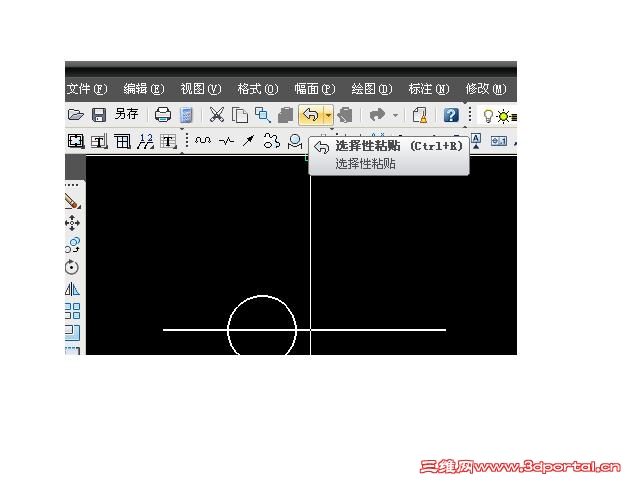Click the copy icon

240,115
